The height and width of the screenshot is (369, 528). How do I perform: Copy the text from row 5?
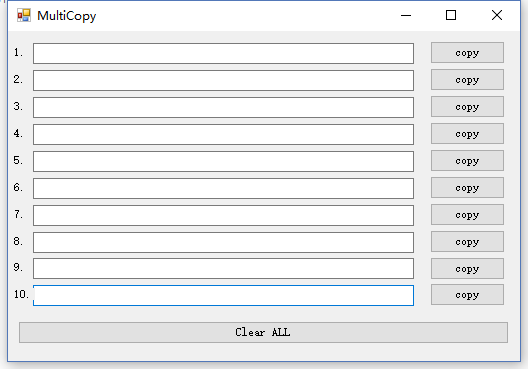point(467,161)
